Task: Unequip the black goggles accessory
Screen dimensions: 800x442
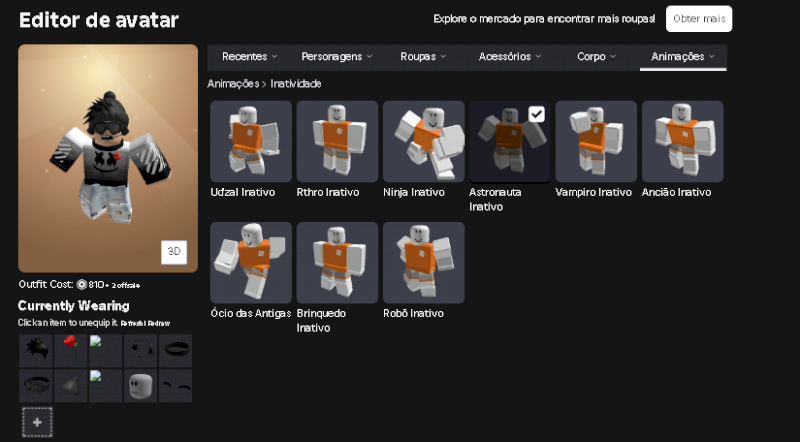Action: [36, 385]
